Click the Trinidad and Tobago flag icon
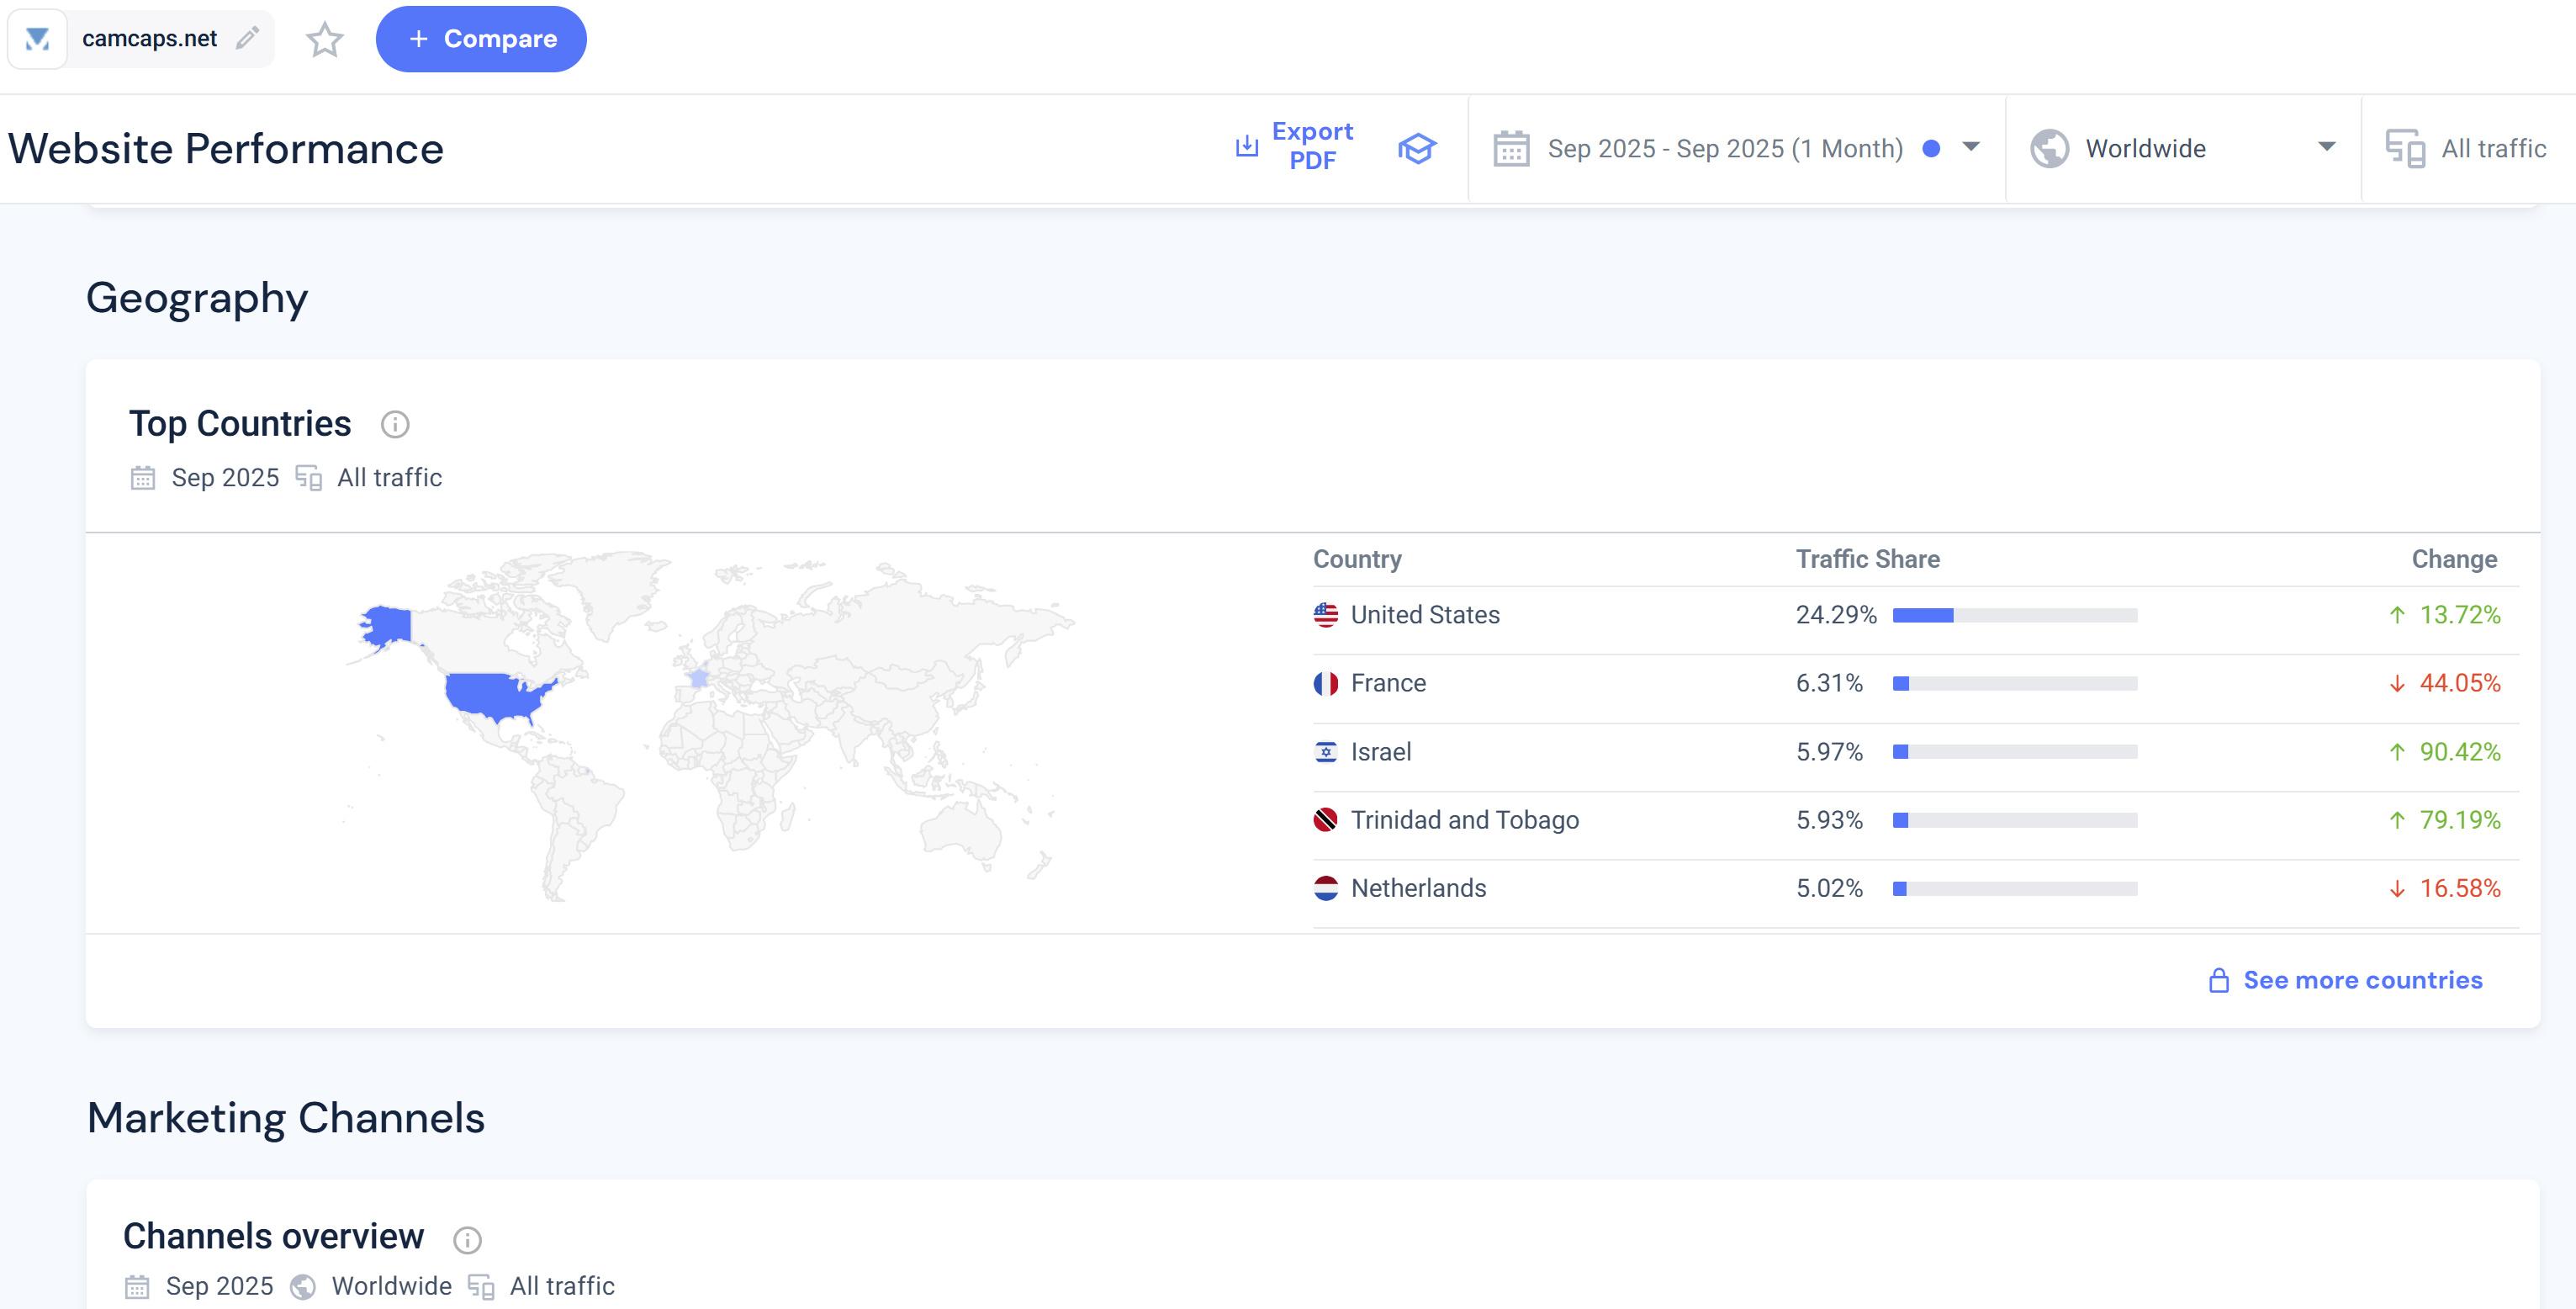Screen dimensions: 2576x1309 (x=1325, y=820)
